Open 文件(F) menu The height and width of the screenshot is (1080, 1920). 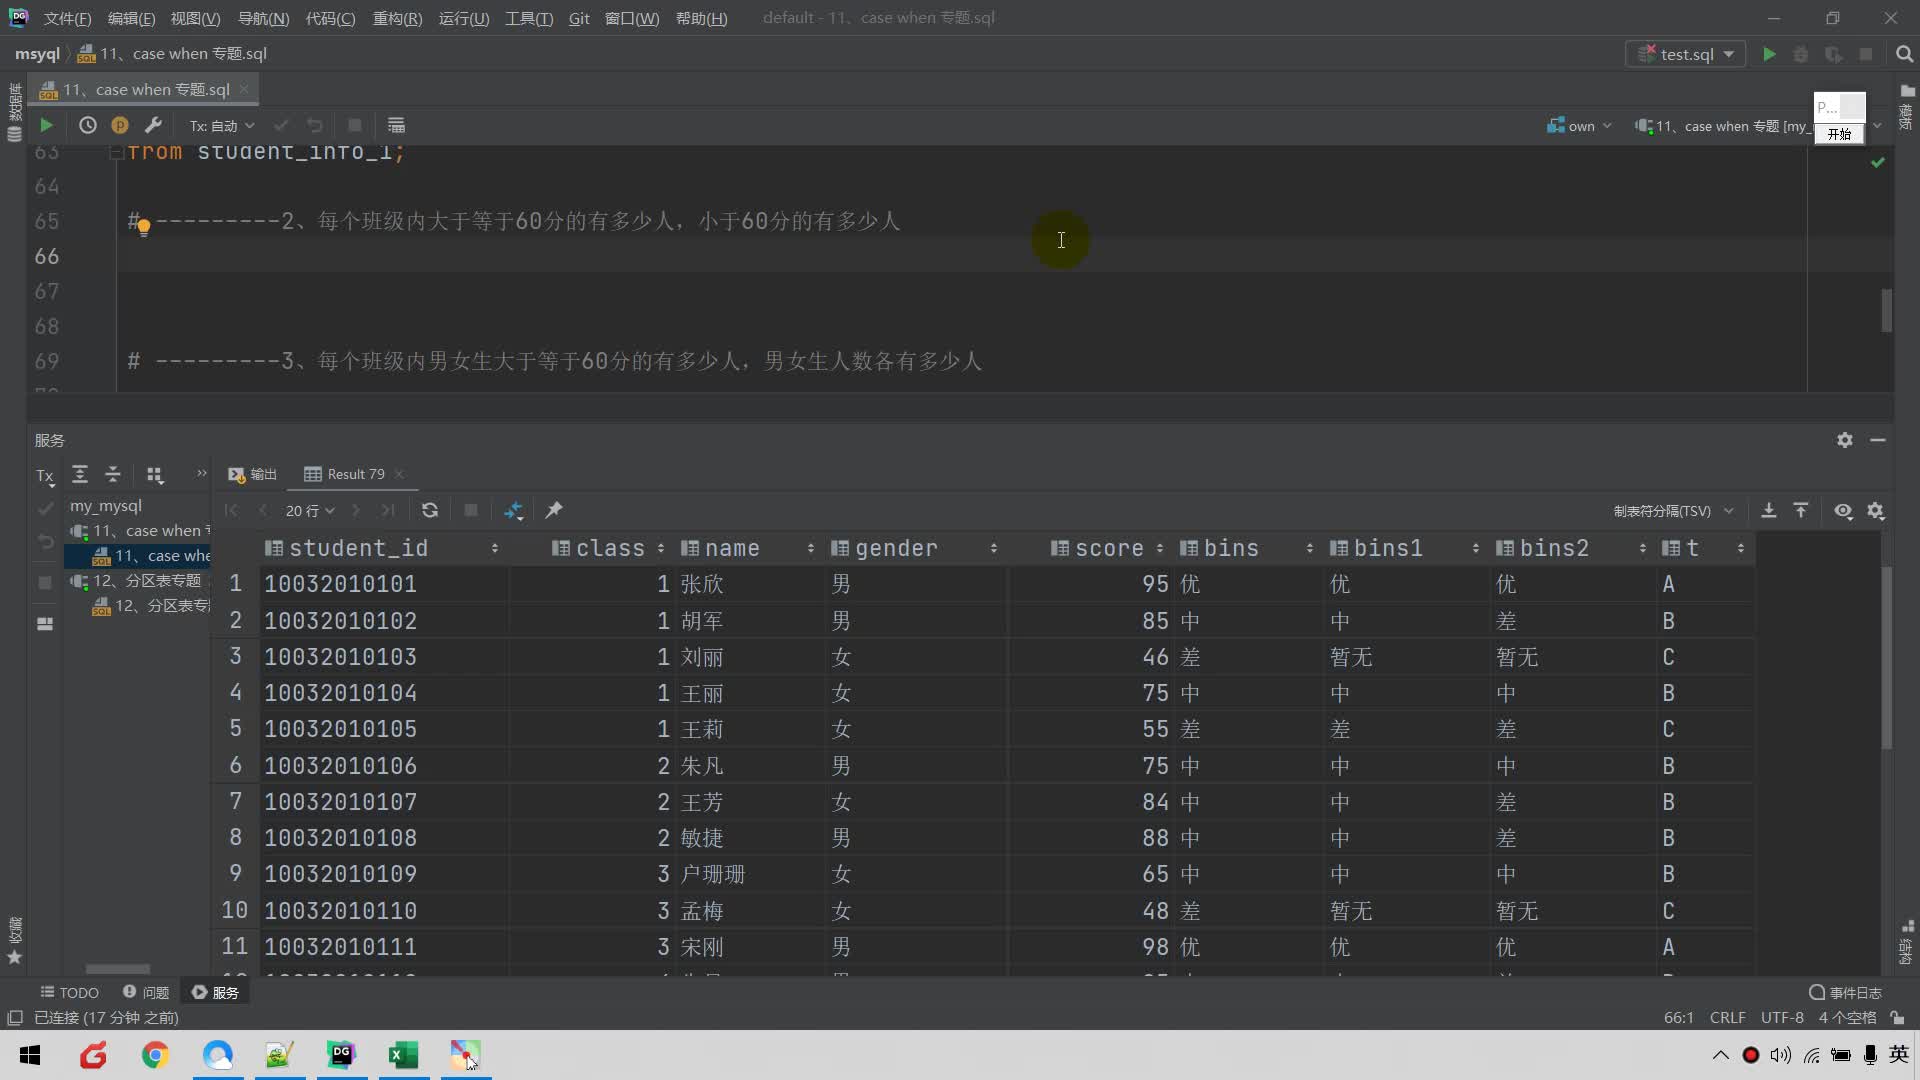click(67, 18)
